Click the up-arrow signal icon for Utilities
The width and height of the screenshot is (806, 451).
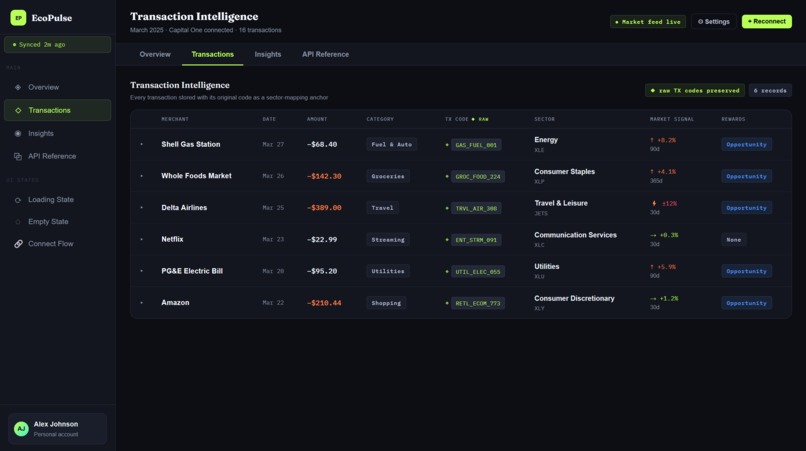(x=652, y=267)
